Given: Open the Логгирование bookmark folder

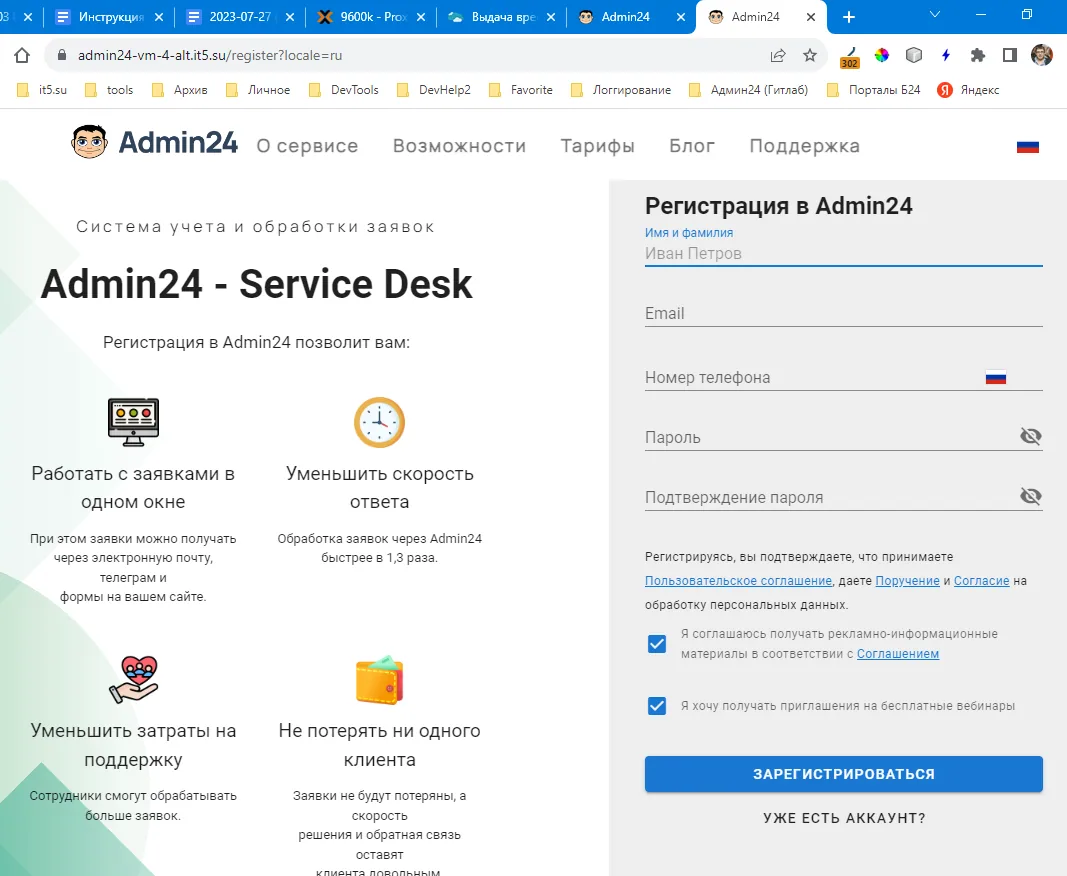Looking at the screenshot, I should pos(621,90).
